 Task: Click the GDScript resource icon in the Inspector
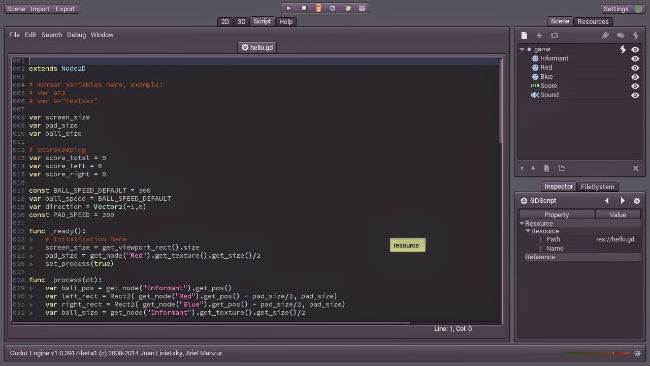pos(524,201)
